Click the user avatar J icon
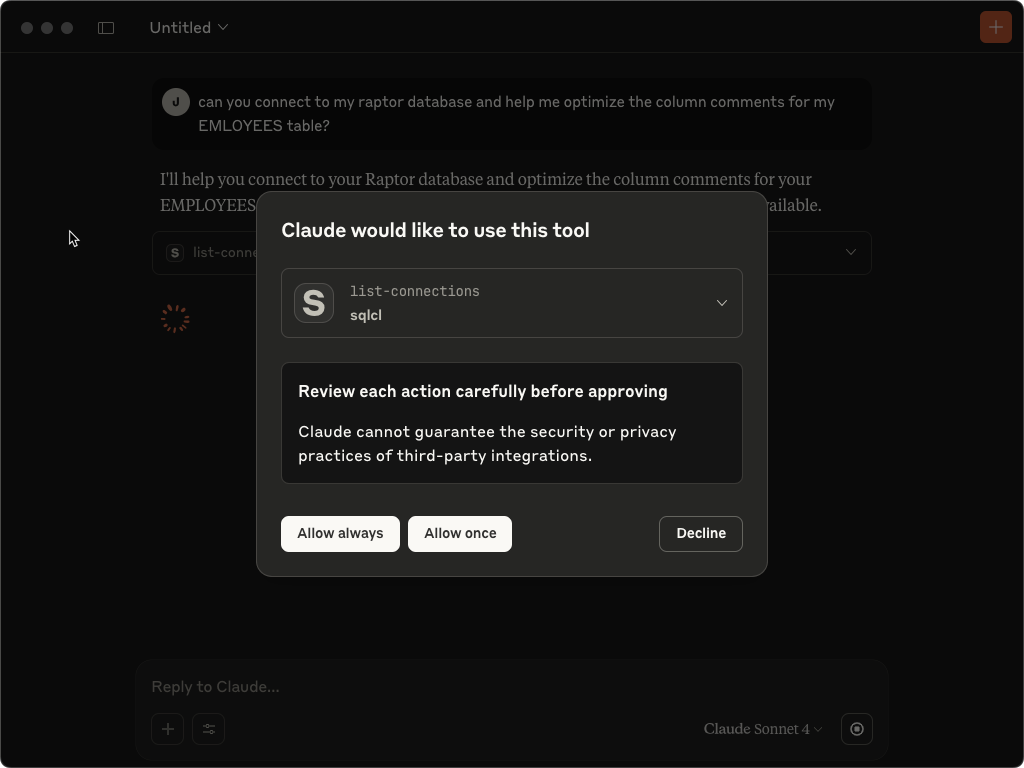This screenshot has height=768, width=1024. click(x=176, y=102)
